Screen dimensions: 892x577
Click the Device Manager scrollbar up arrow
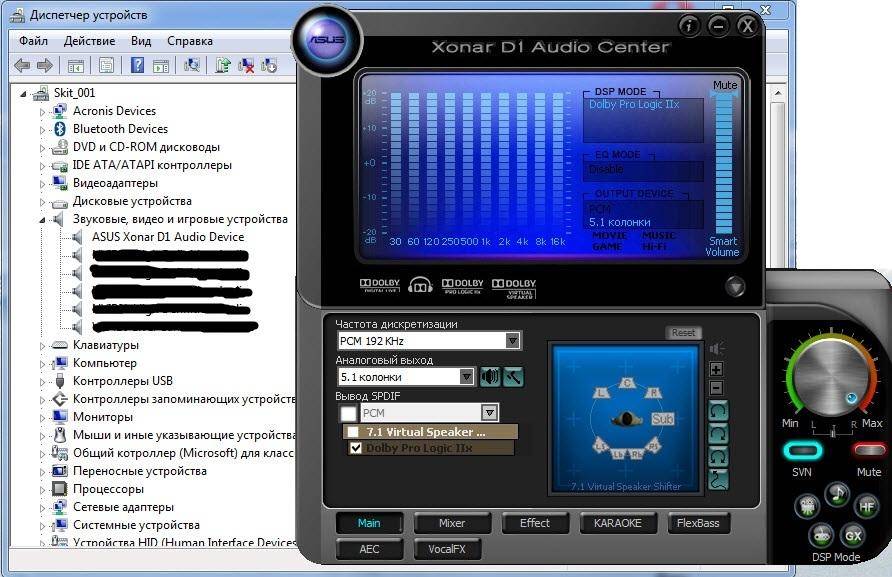[x=778, y=93]
